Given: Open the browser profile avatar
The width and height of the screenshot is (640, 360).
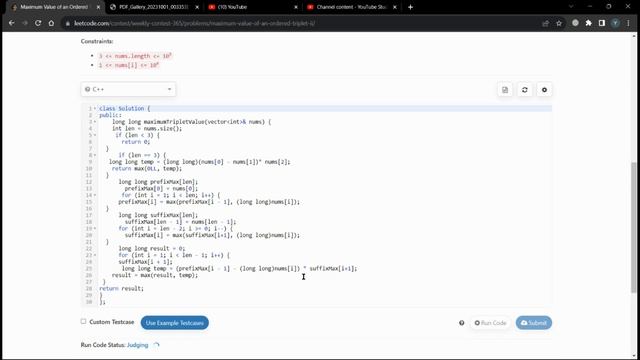Looking at the screenshot, I should tap(615, 23).
